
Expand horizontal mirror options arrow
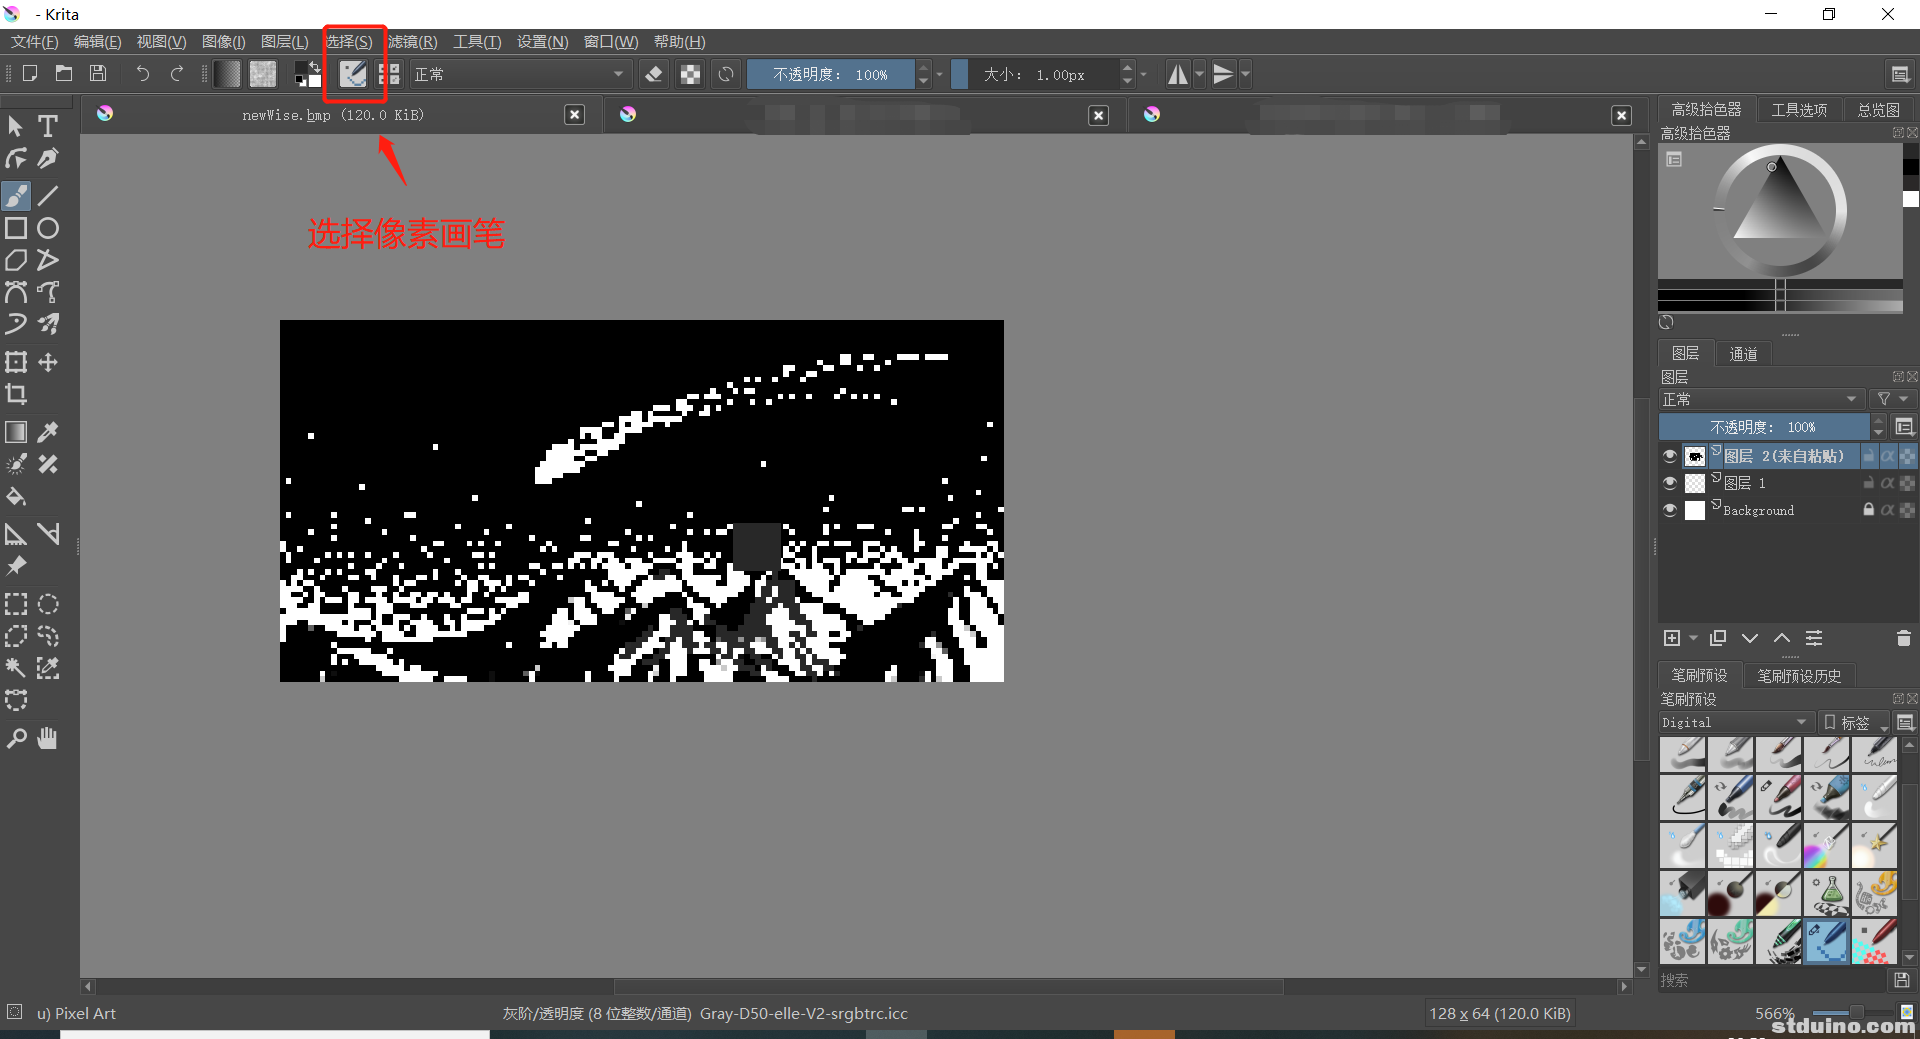click(x=1199, y=74)
